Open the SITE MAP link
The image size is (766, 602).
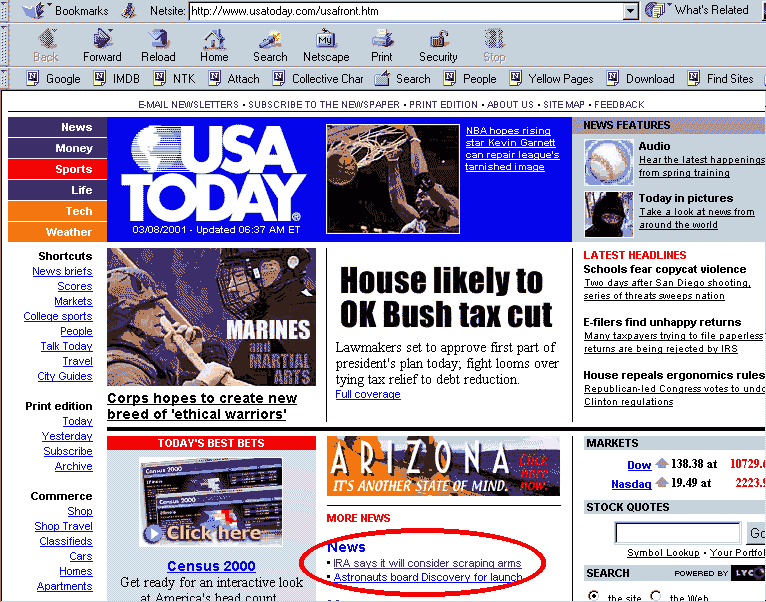click(x=564, y=105)
